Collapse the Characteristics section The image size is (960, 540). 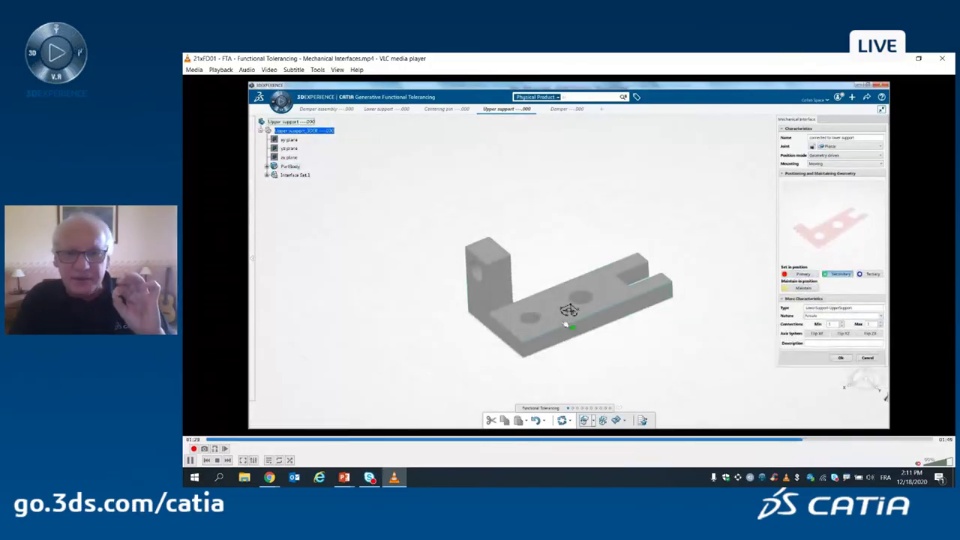pos(782,129)
